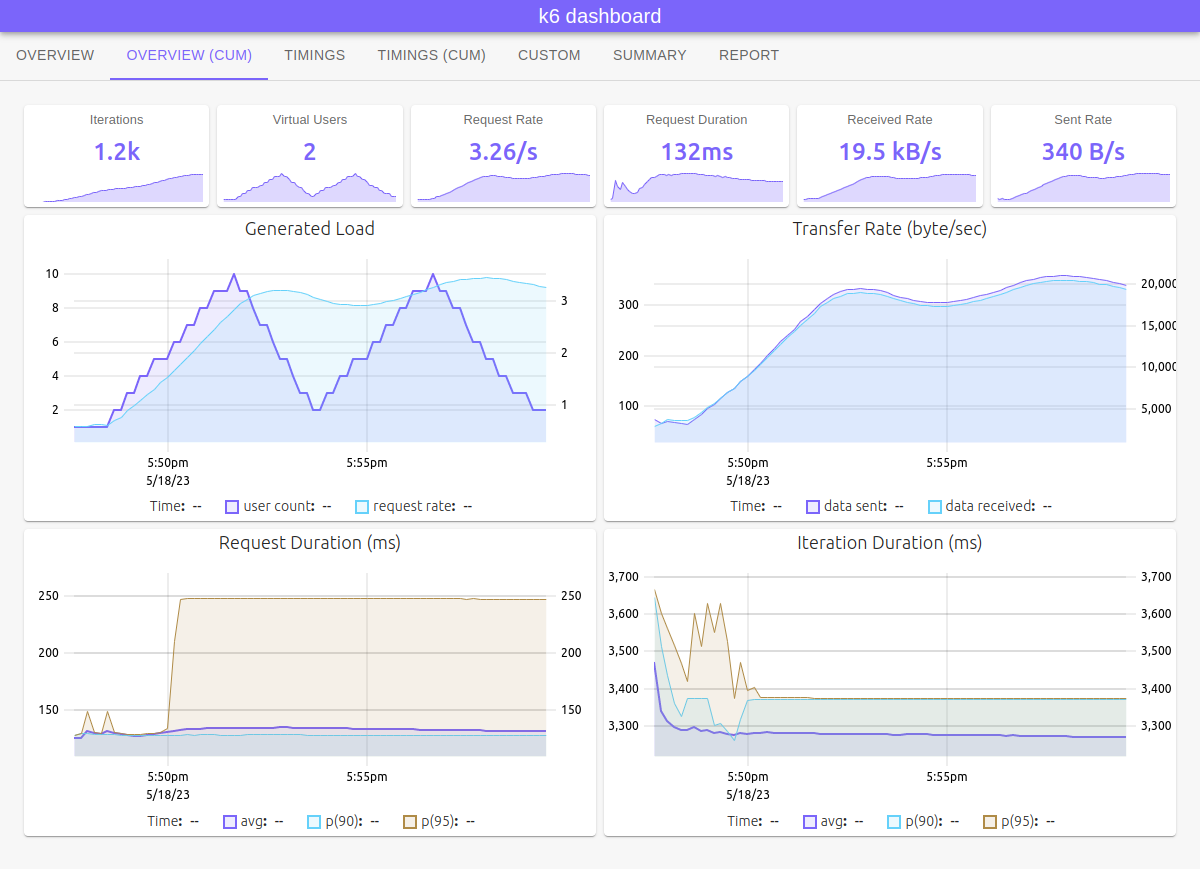Go to the CUSTOM tab

(x=549, y=55)
